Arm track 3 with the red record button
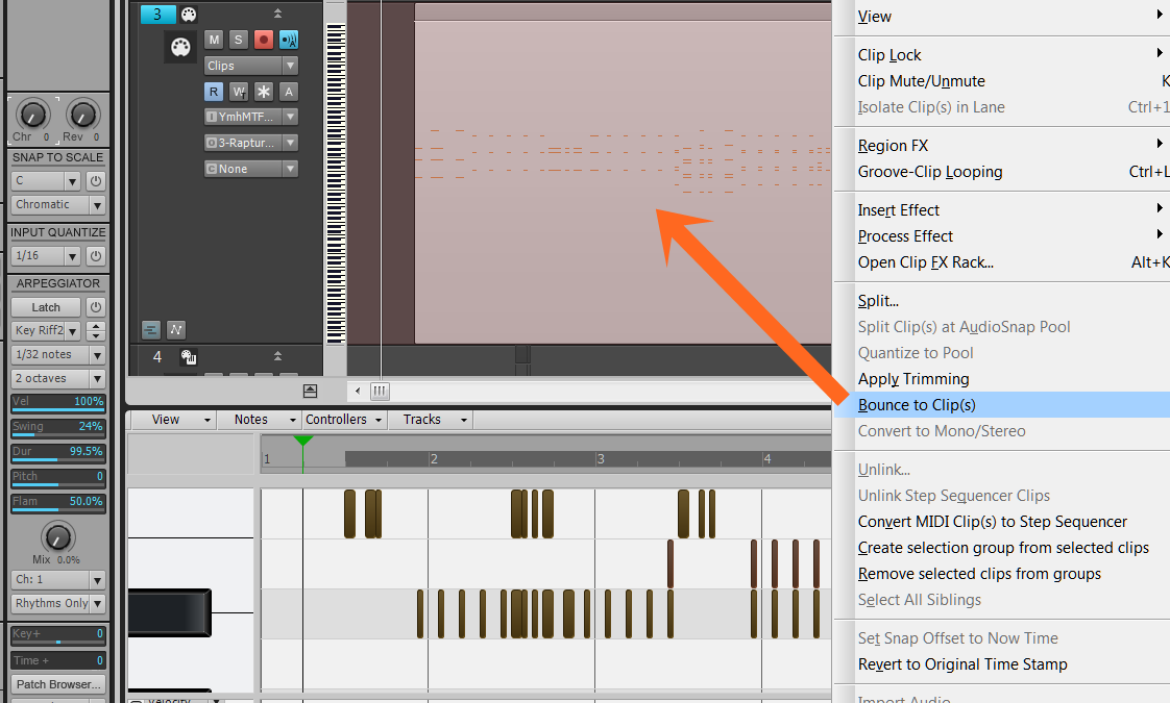This screenshot has height=703, width=1170. pyautogui.click(x=263, y=40)
